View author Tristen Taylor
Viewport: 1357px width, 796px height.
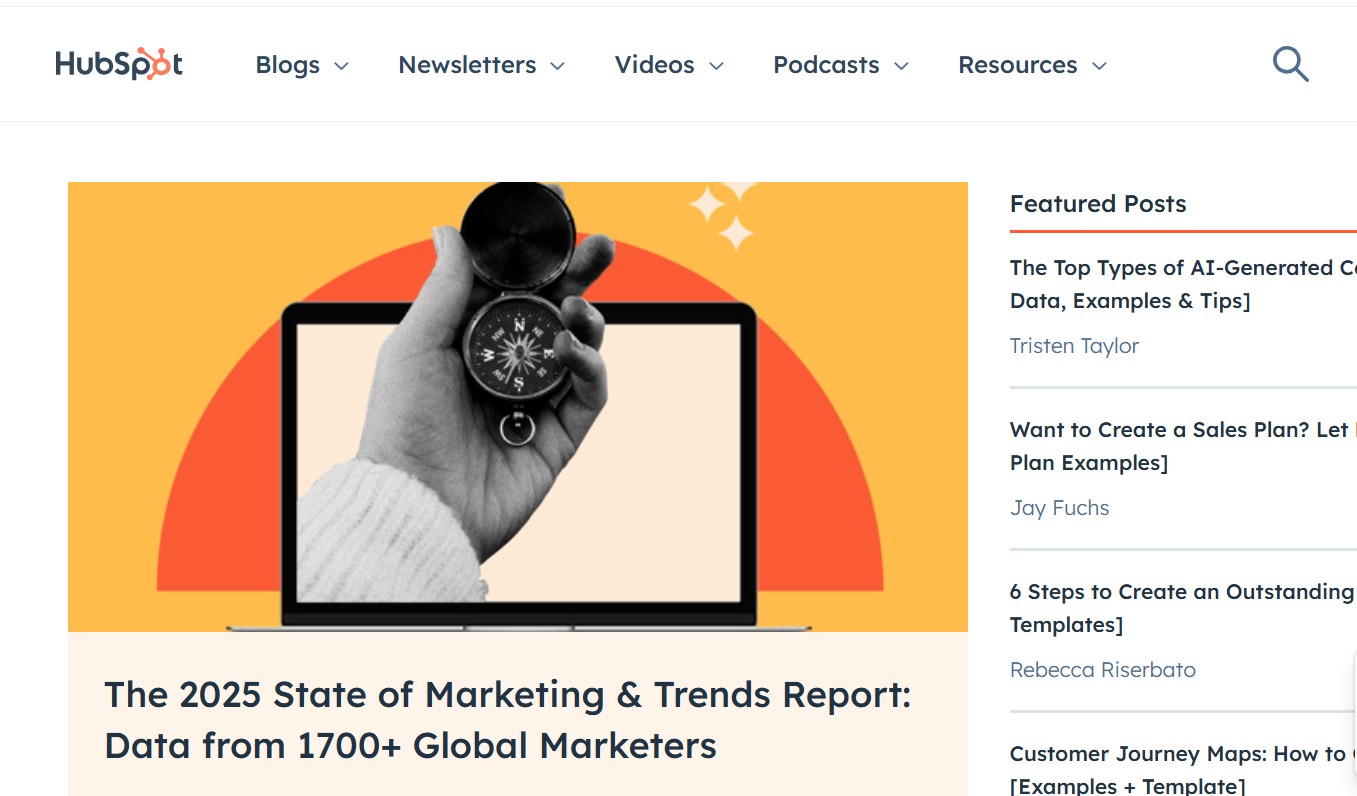1074,346
